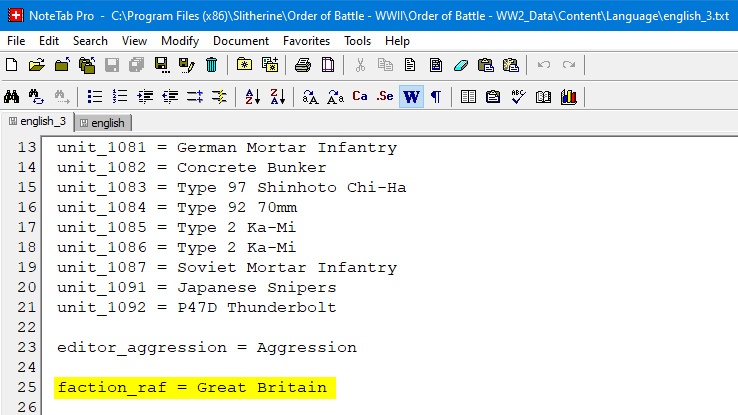The width and height of the screenshot is (738, 415).
Task: Click the .Se sentence case icon
Action: pos(385,96)
